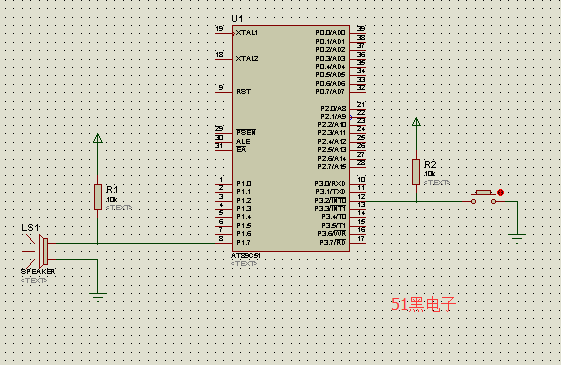Select the ground symbol below the speaker
This screenshot has width=561, height=365.
click(98, 296)
